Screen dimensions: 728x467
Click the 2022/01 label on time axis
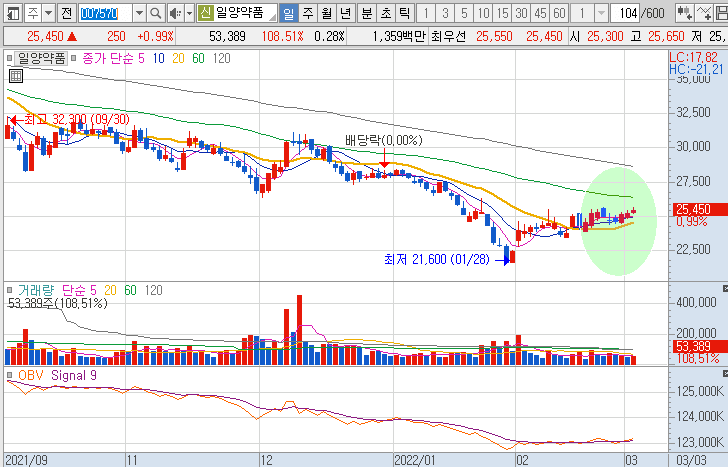[415, 461]
